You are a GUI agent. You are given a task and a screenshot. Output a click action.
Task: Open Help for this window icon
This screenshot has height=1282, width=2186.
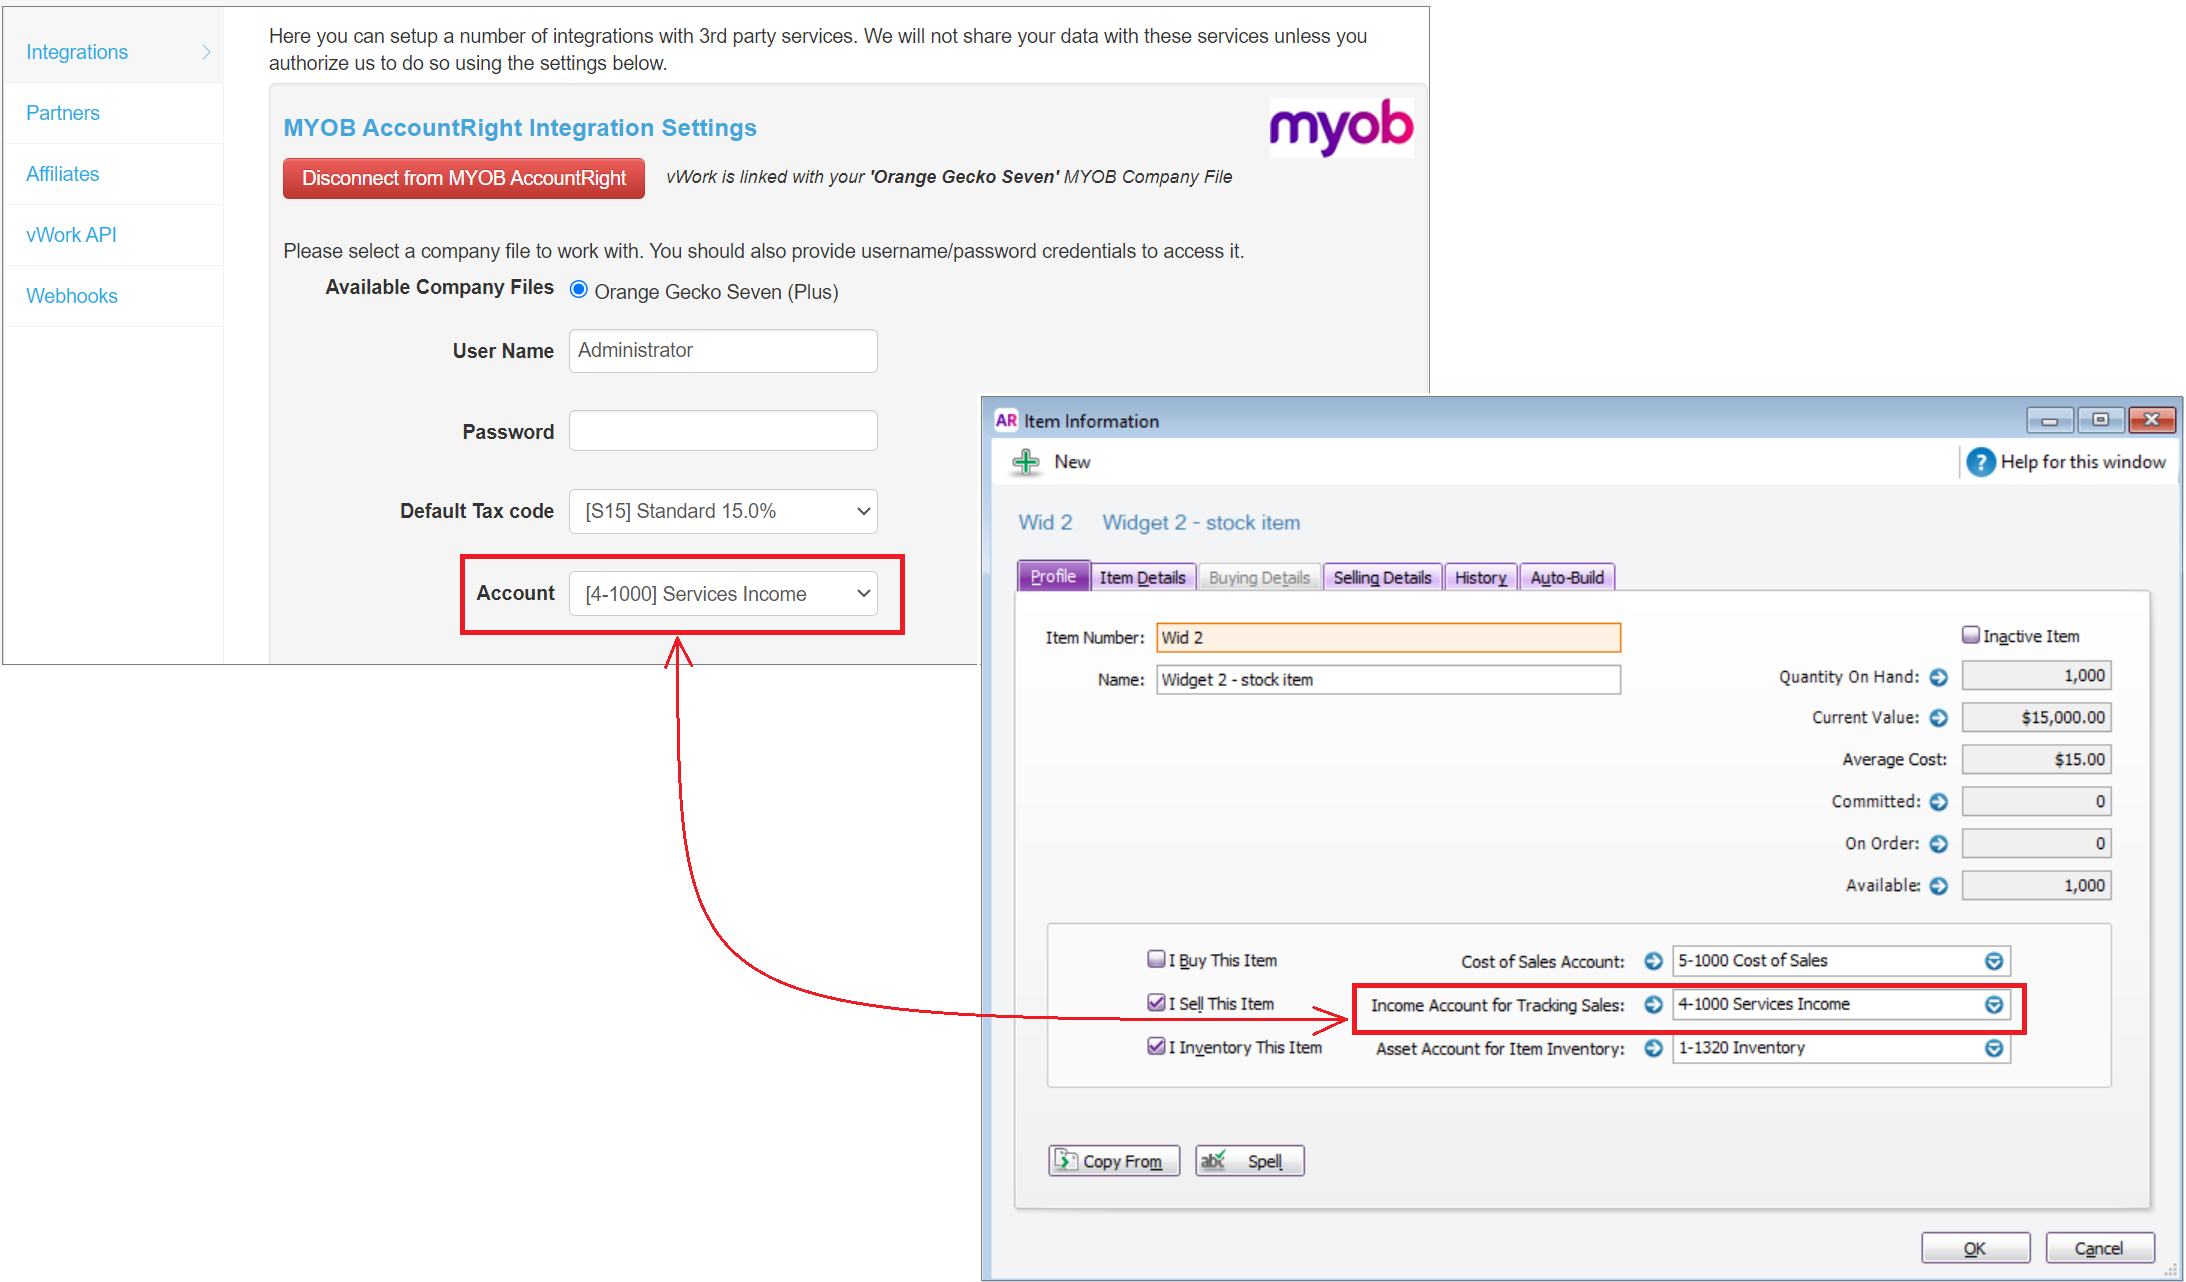coord(1980,462)
